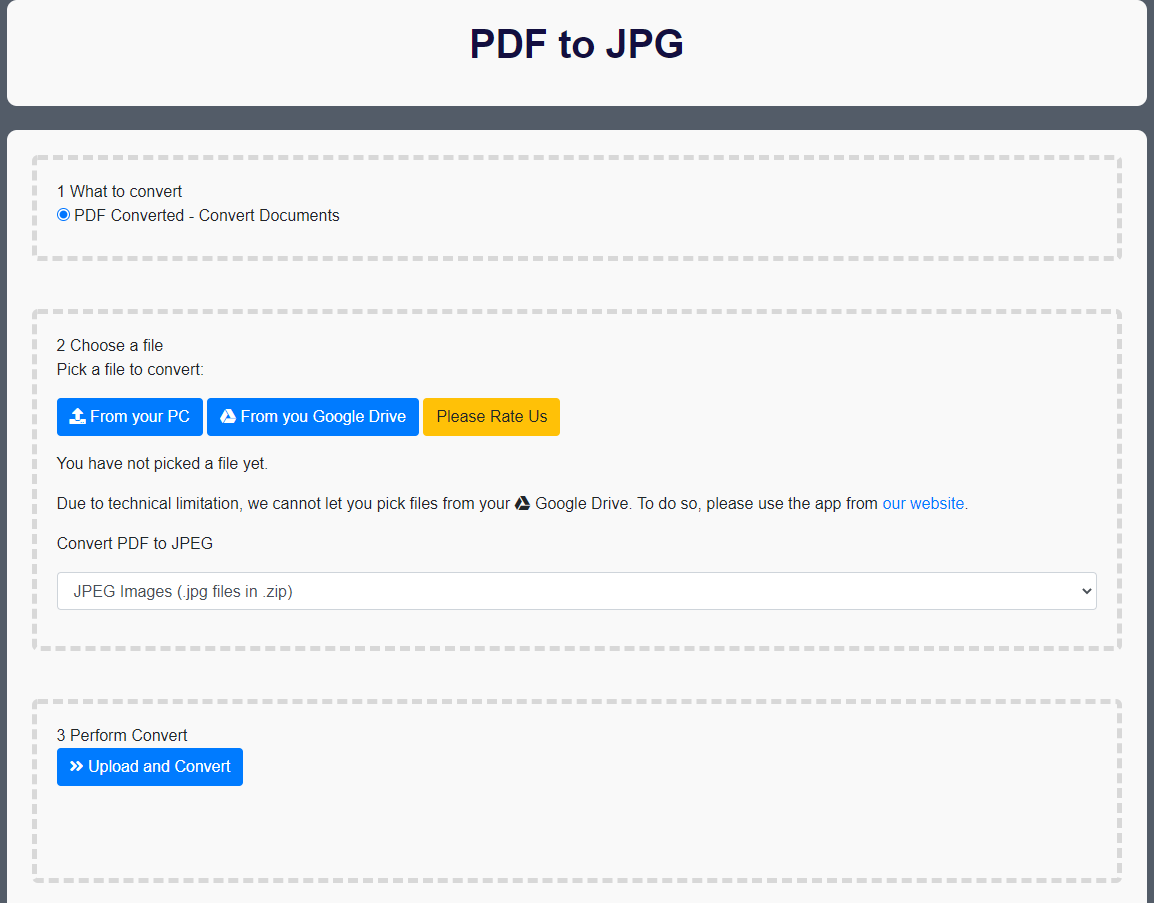The width and height of the screenshot is (1154, 903).
Task: Click the double-chevron icon on Upload and Convert
Action: pyautogui.click(x=76, y=767)
